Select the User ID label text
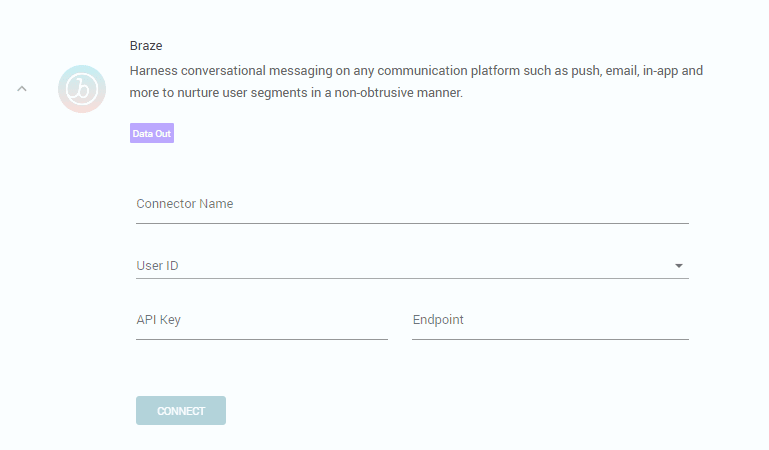The height and width of the screenshot is (450, 769). [158, 266]
